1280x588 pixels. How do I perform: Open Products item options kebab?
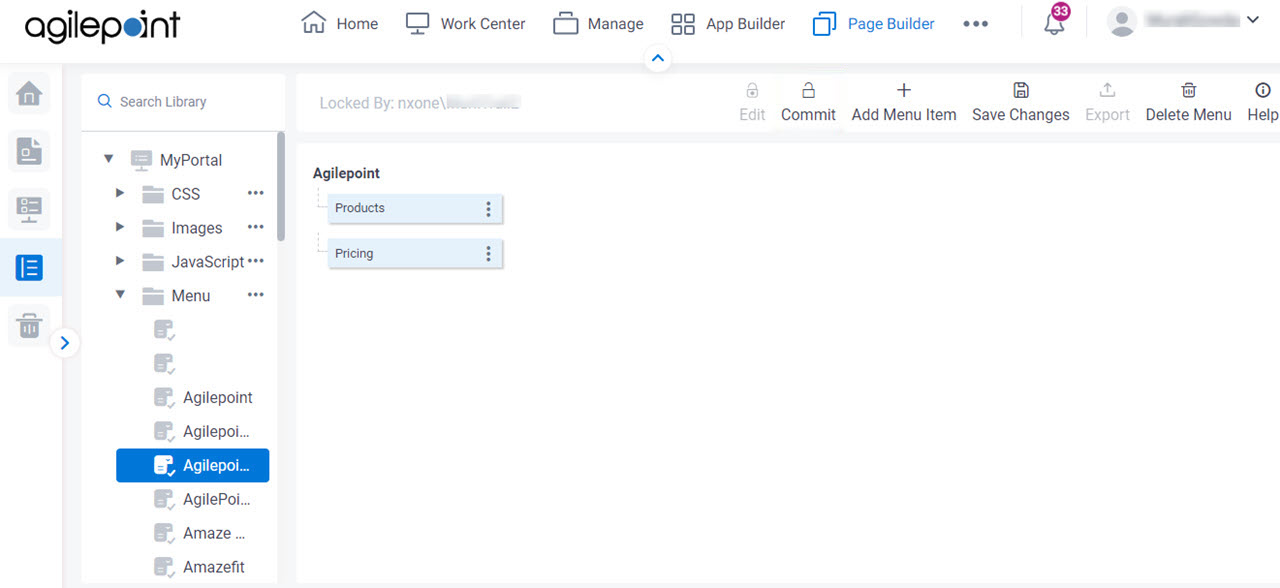point(488,208)
